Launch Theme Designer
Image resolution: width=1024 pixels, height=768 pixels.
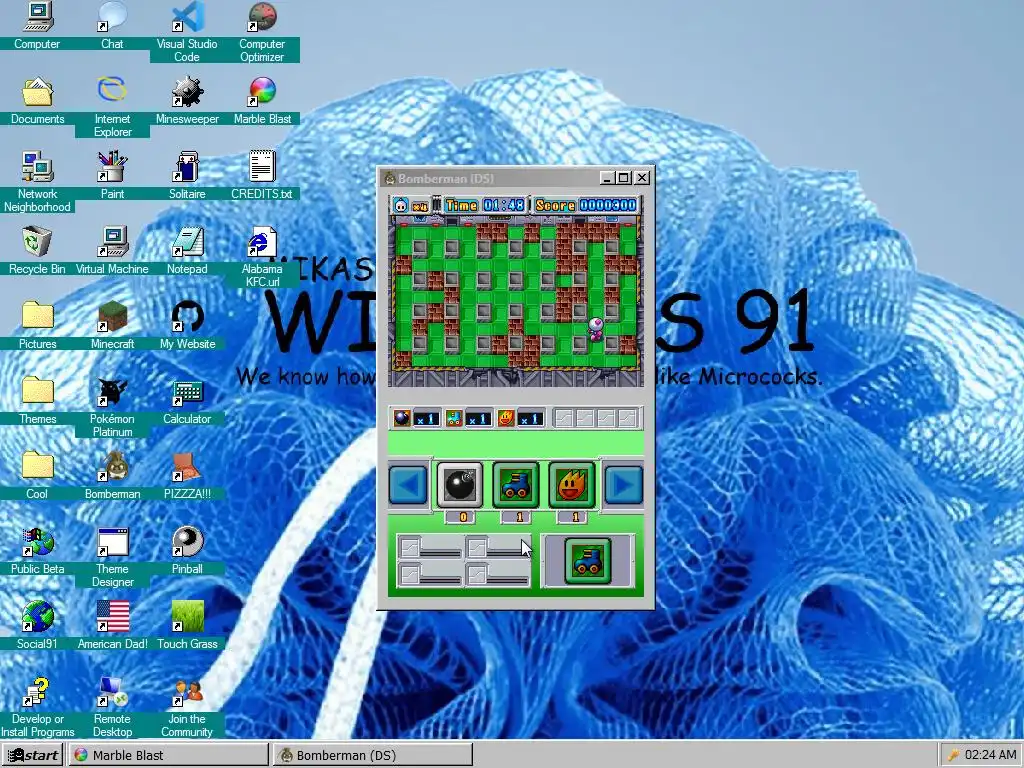[112, 556]
